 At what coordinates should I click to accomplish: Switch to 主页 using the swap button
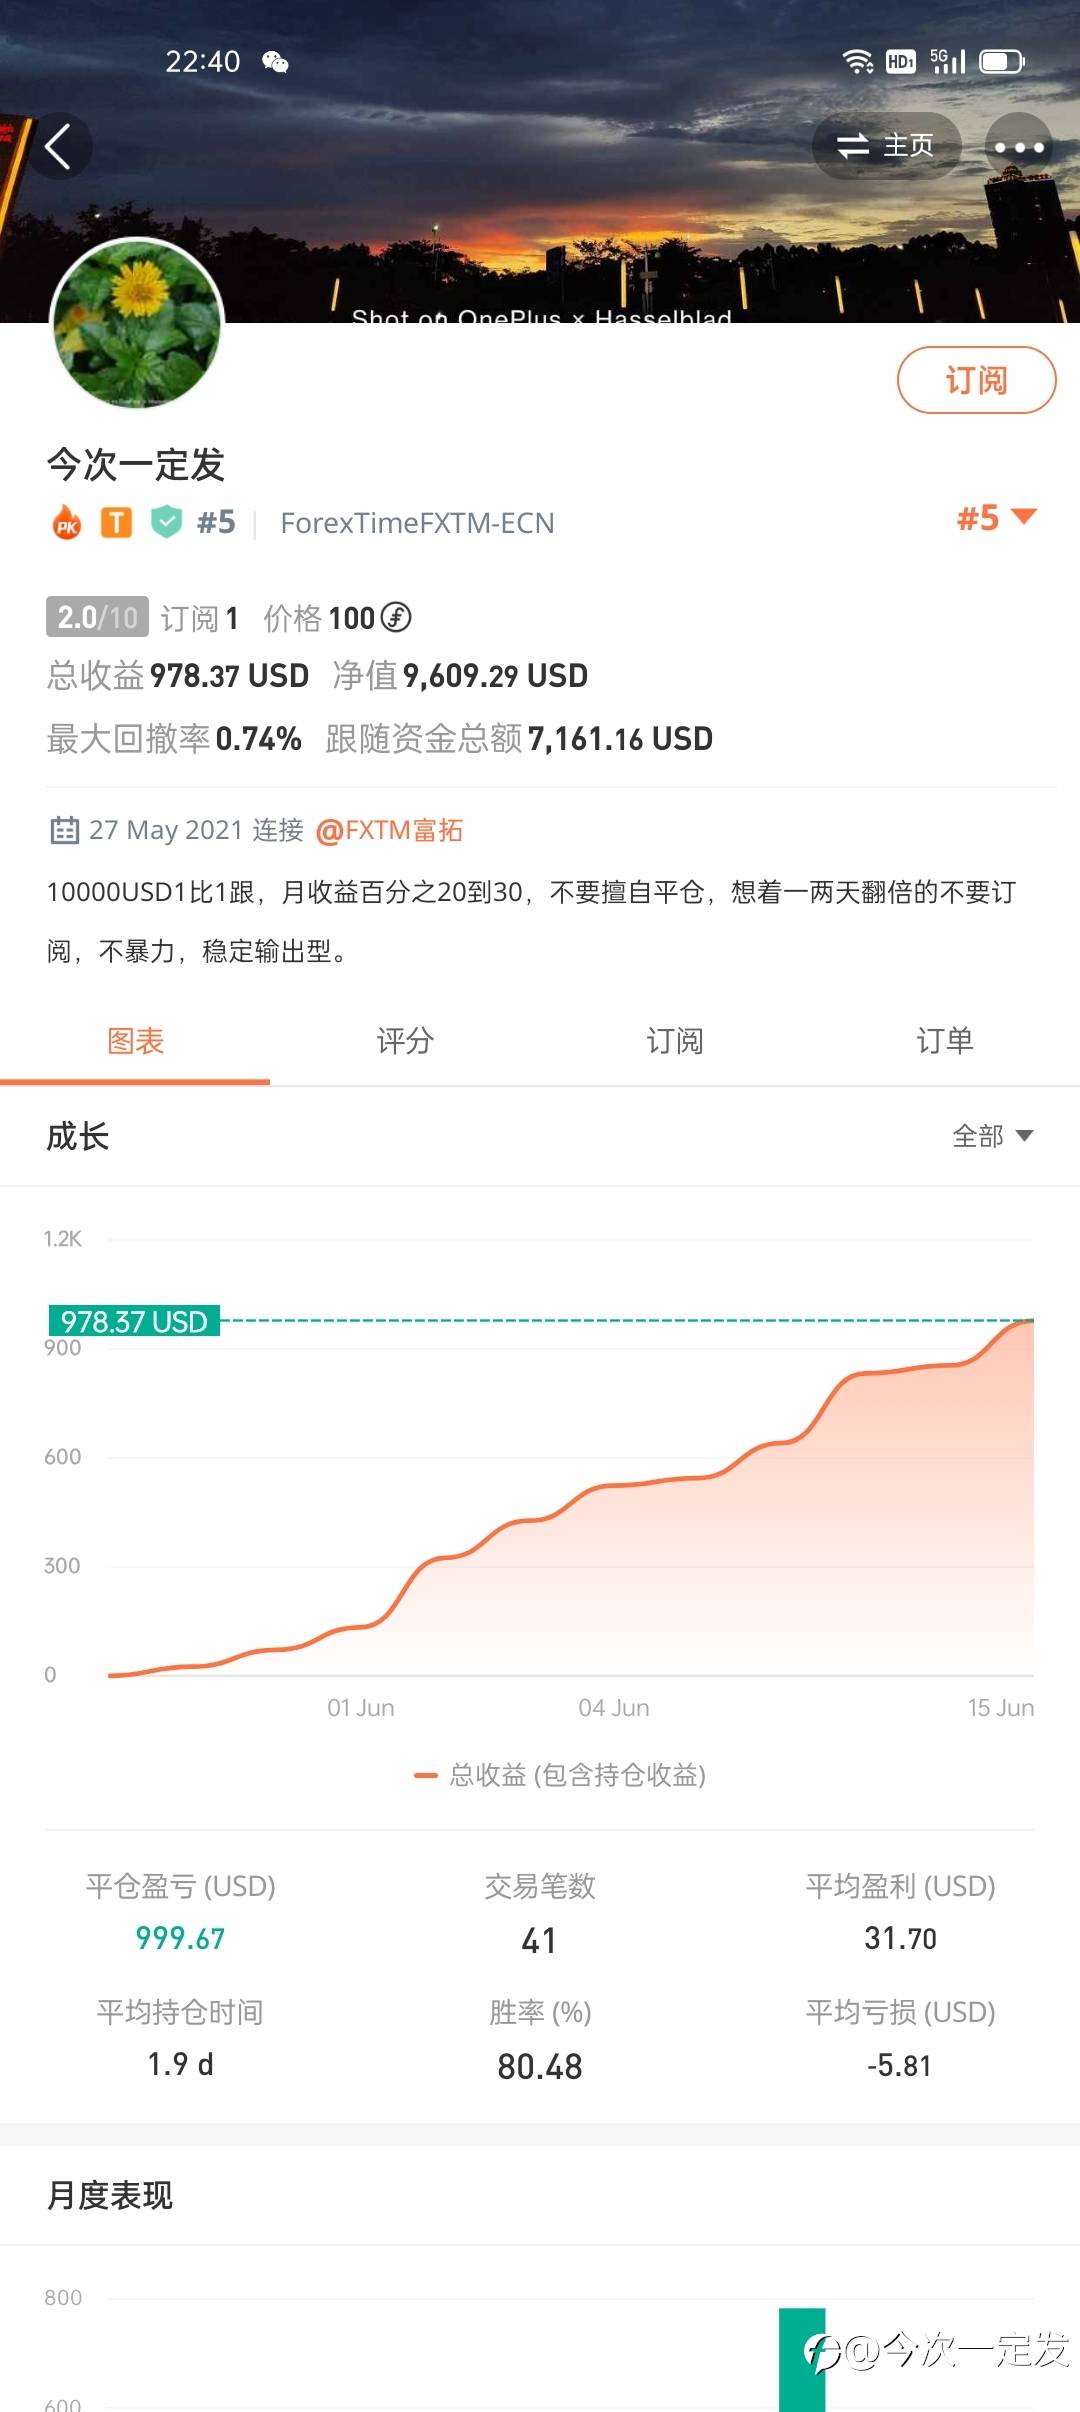pos(886,147)
